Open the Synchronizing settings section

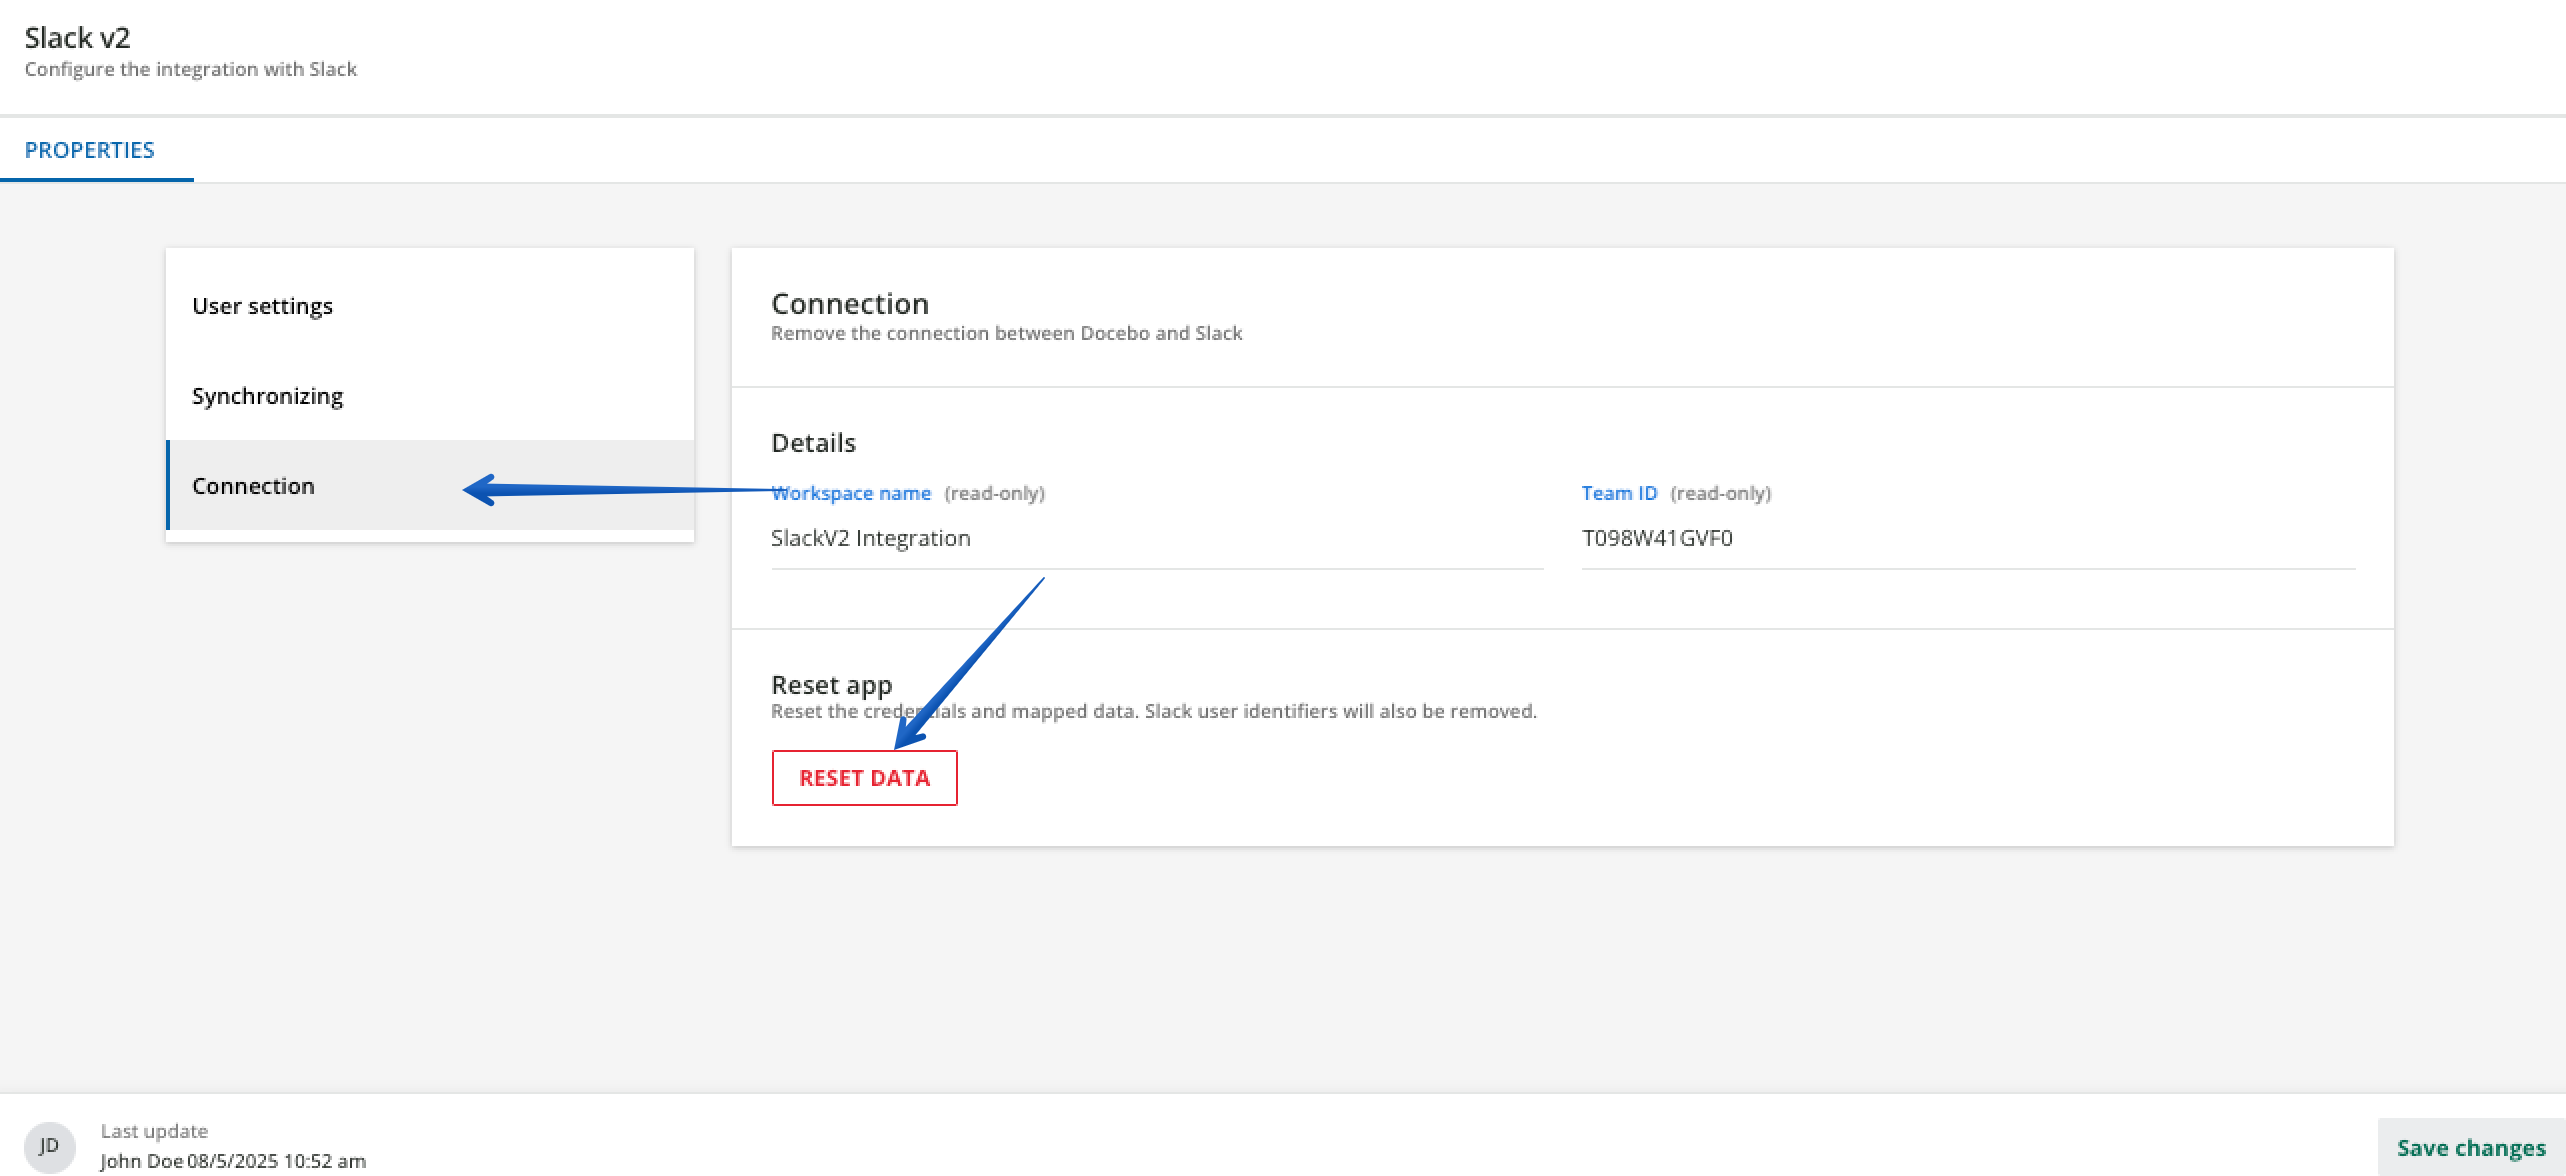pos(268,395)
